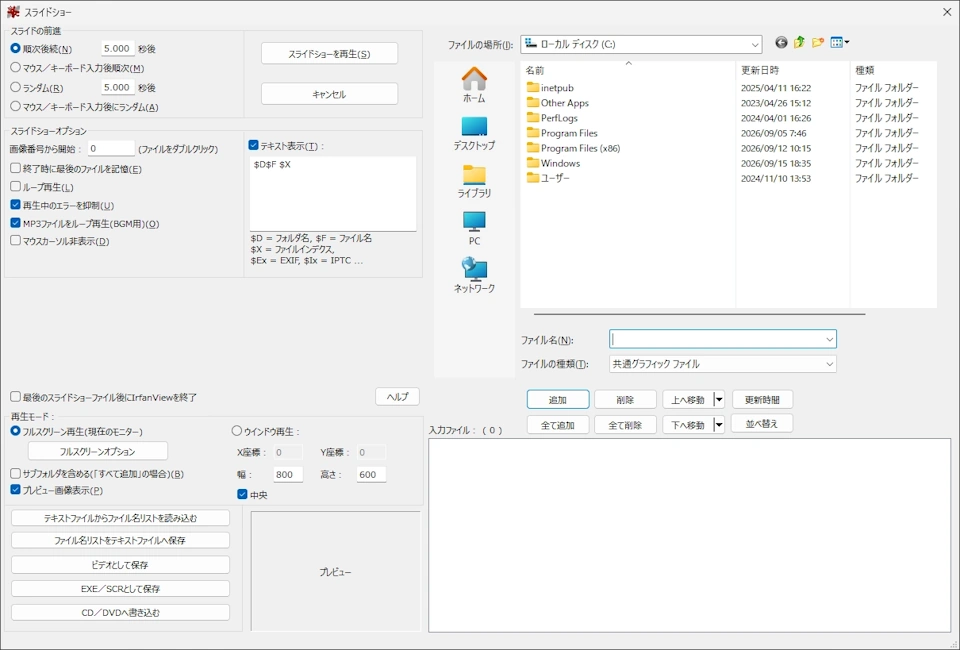This screenshot has height=650, width=960.
Task: Select マウス/キーボード入力後順次 radio button
Action: [x=15, y=68]
